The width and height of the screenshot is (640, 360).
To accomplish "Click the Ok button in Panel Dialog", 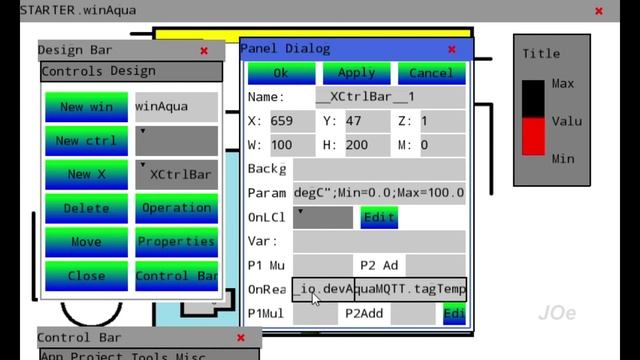I will (281, 73).
